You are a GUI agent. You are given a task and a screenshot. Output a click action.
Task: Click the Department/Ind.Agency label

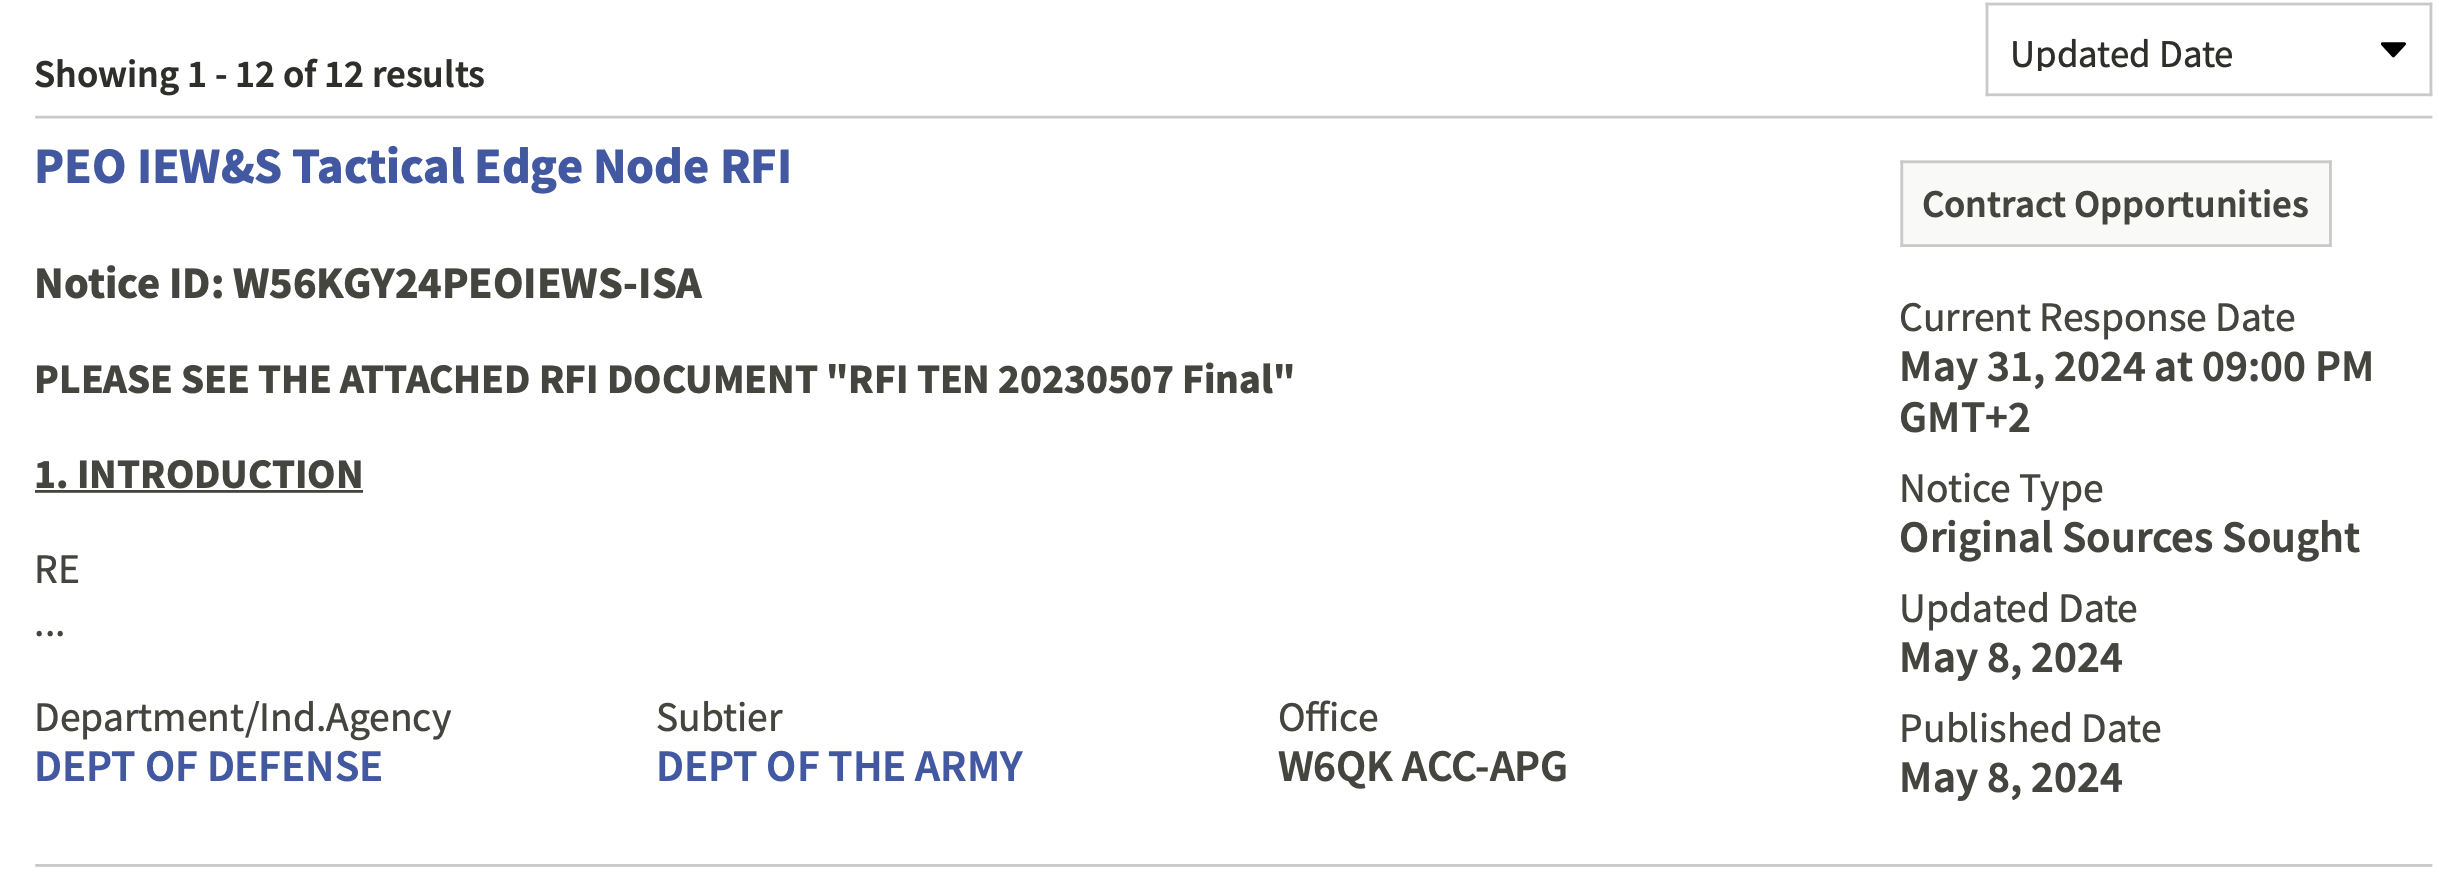pos(243,718)
